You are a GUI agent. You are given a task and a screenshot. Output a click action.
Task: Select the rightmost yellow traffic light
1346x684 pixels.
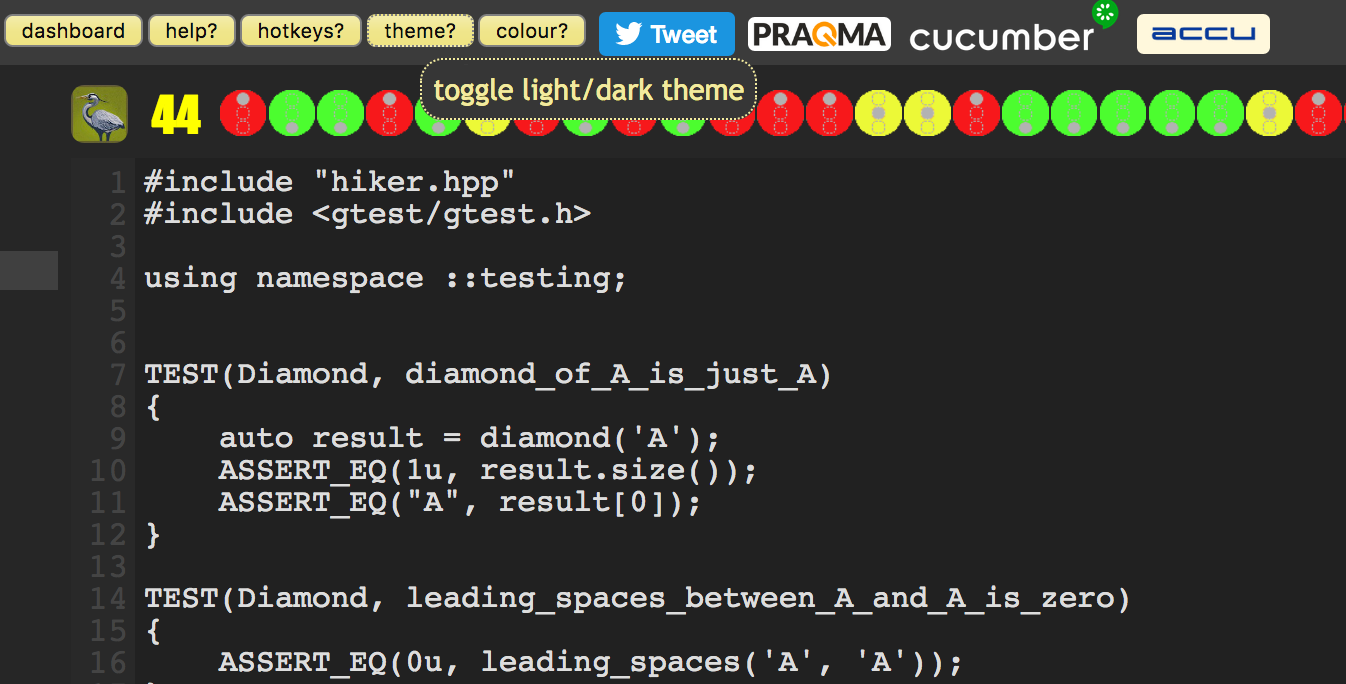(1270, 113)
